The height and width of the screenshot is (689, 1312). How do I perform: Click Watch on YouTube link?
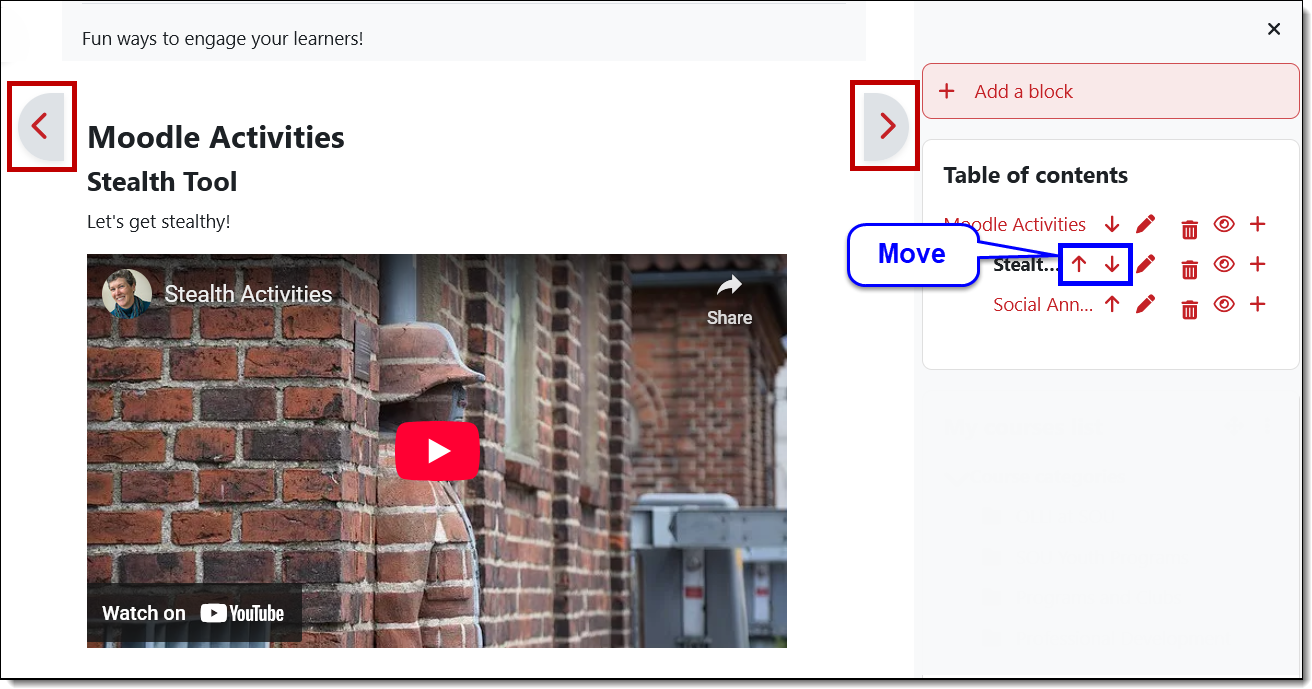click(x=194, y=613)
